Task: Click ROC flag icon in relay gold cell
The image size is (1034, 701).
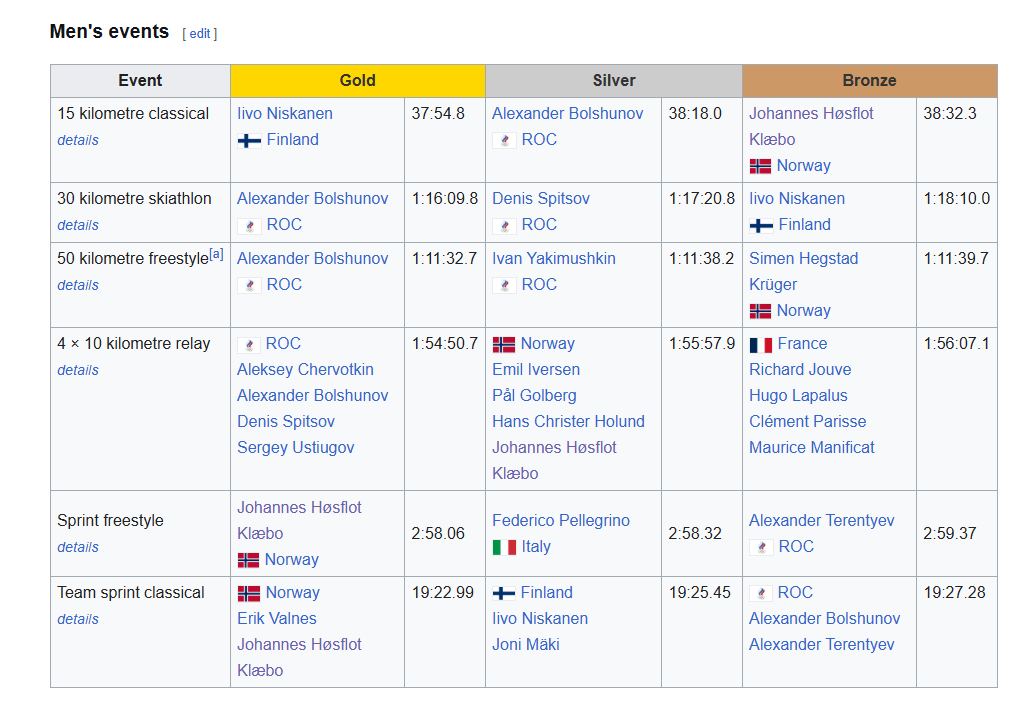Action: click(249, 344)
